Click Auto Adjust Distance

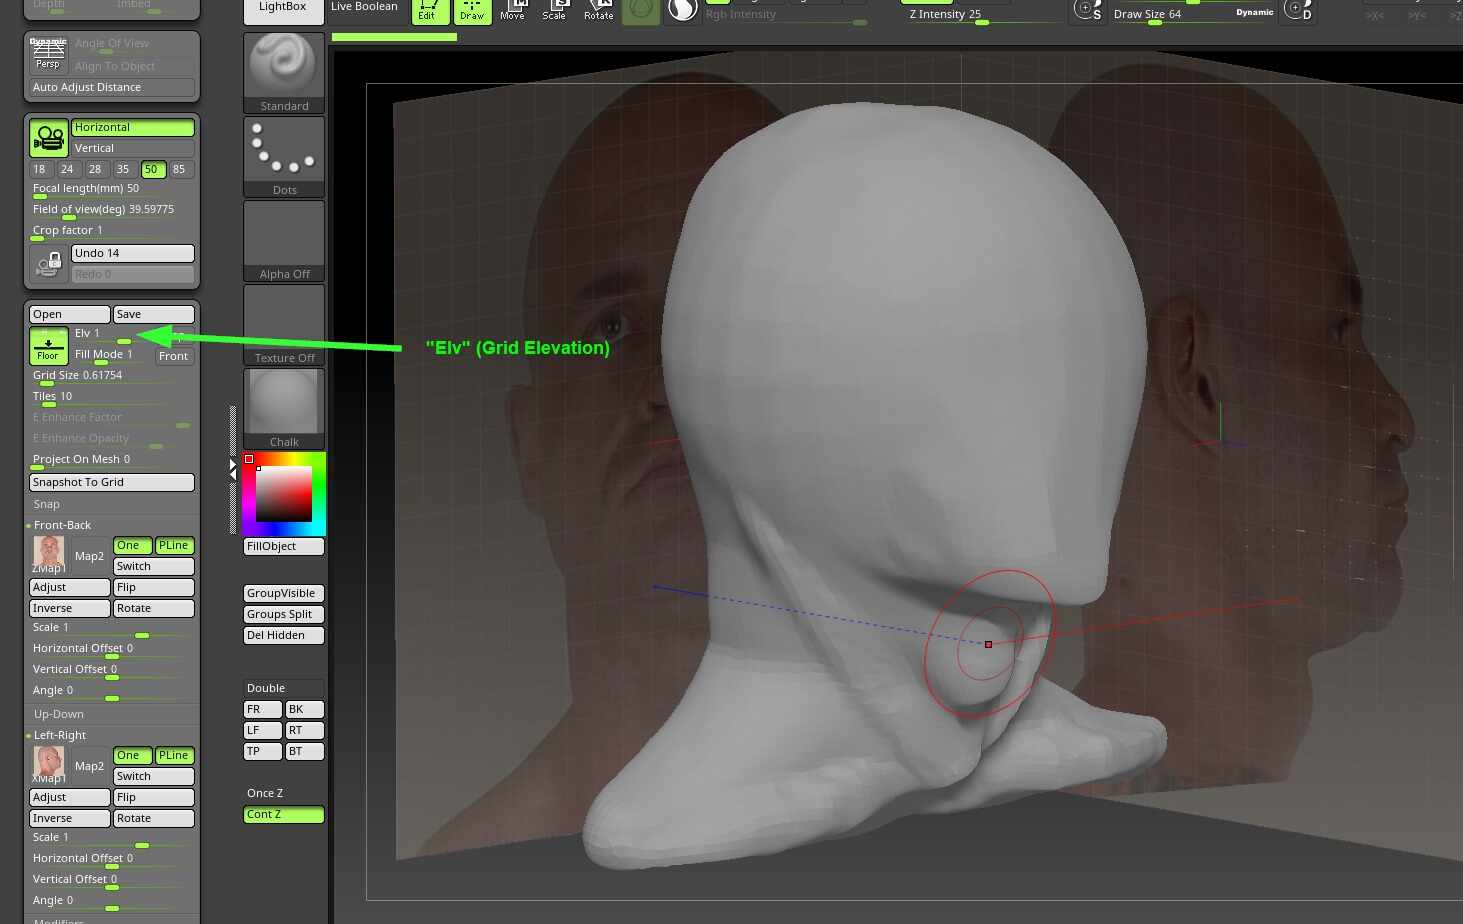112,87
